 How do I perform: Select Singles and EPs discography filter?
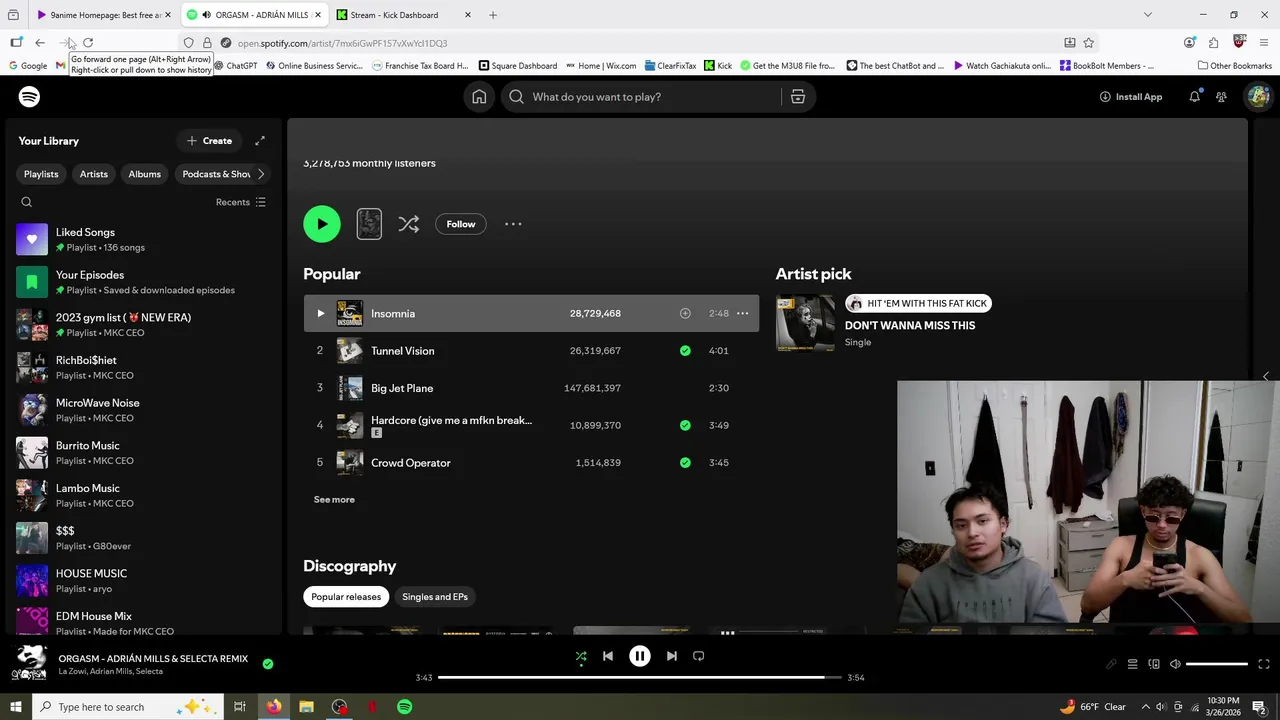435,597
